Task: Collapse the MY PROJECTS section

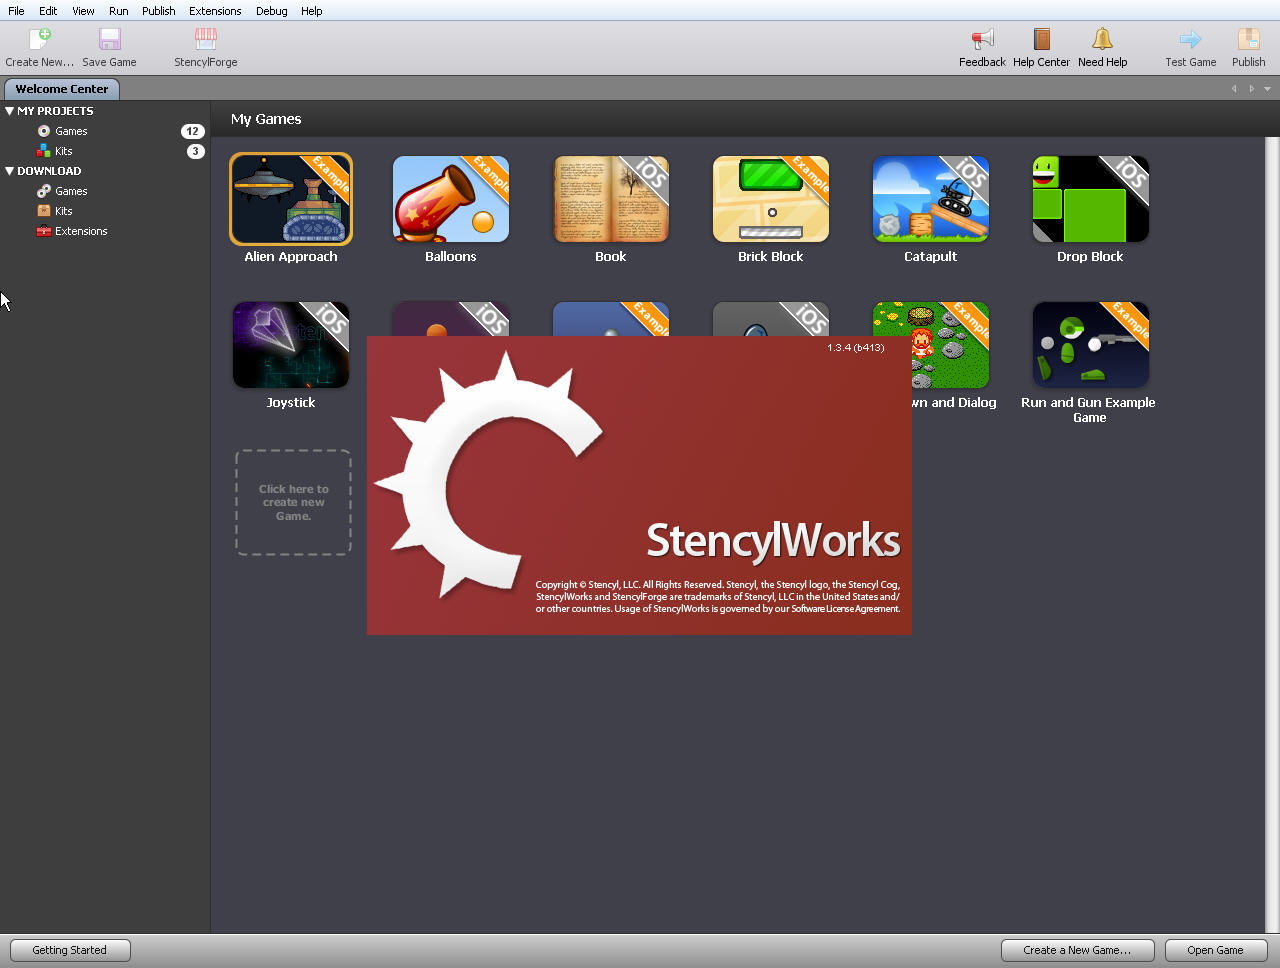Action: 9,111
